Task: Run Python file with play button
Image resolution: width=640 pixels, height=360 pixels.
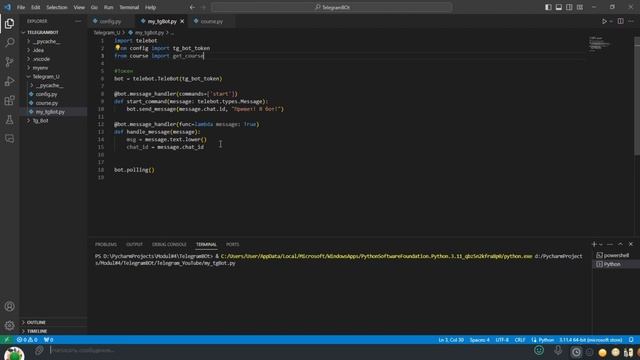Action: pos(604,21)
